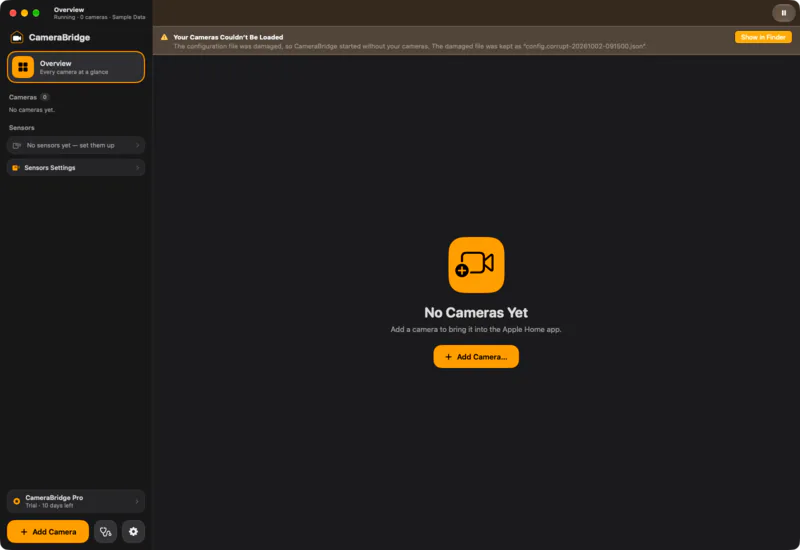
Task: Open the Overview sidebar item
Action: (76, 67)
